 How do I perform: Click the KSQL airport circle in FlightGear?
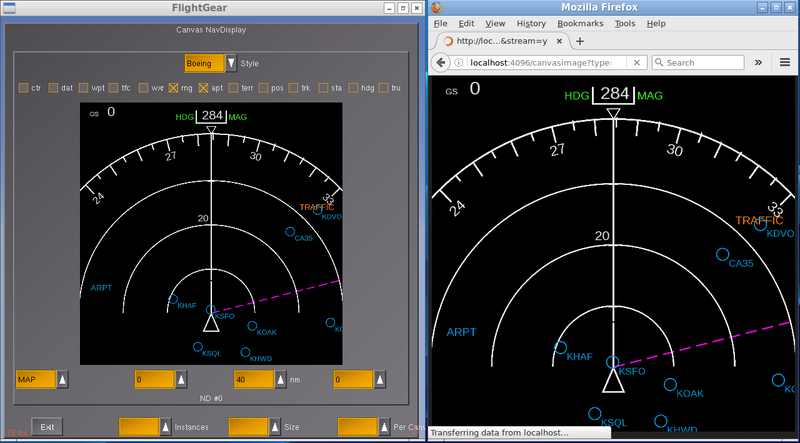click(x=198, y=347)
